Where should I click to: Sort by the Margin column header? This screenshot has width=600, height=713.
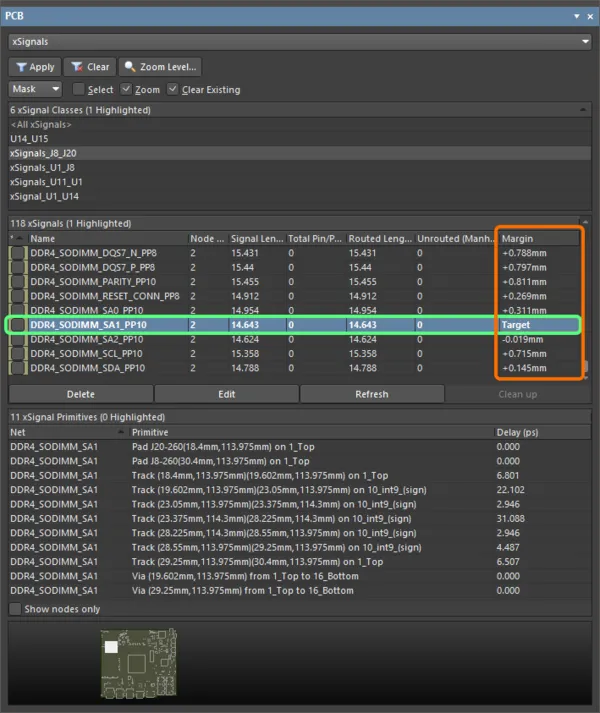(x=535, y=239)
